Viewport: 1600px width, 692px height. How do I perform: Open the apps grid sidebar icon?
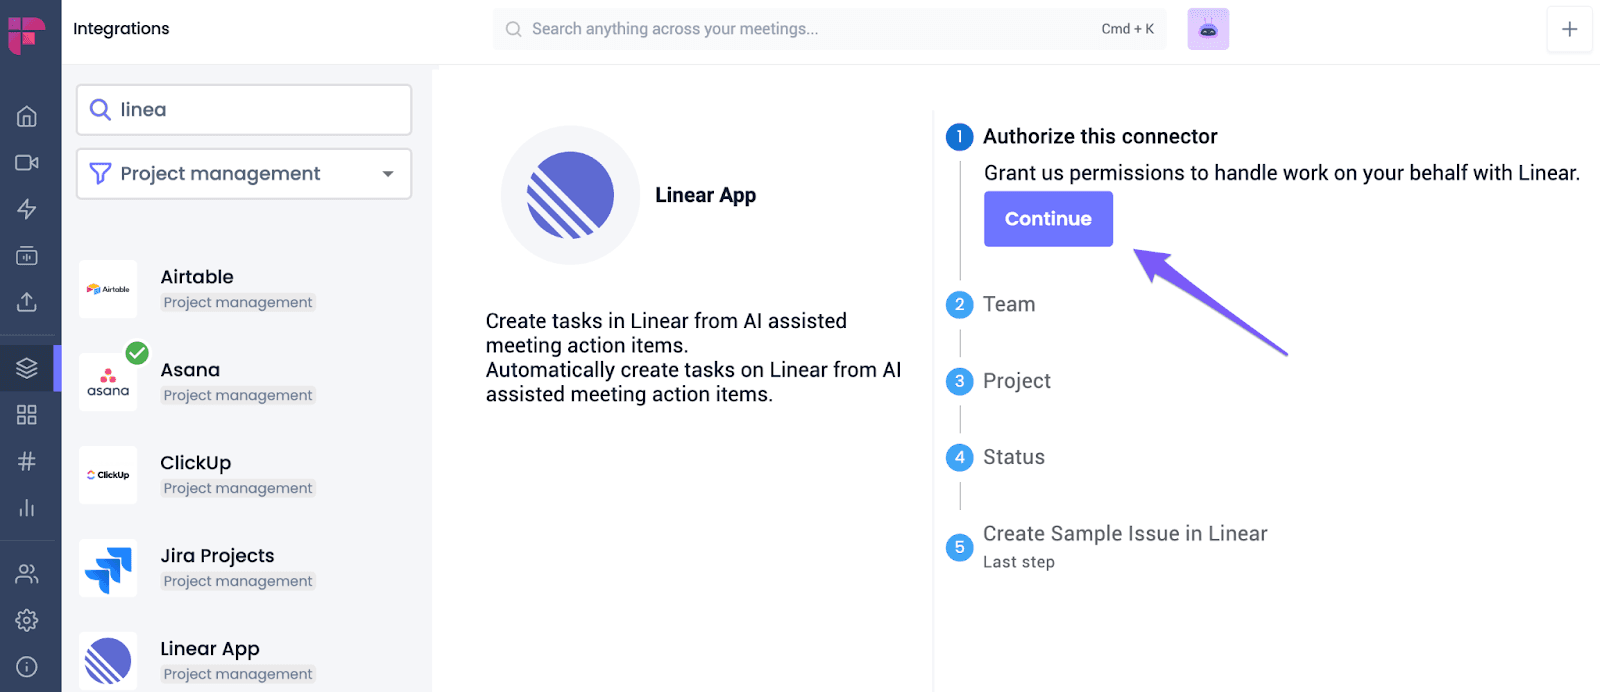pos(27,414)
